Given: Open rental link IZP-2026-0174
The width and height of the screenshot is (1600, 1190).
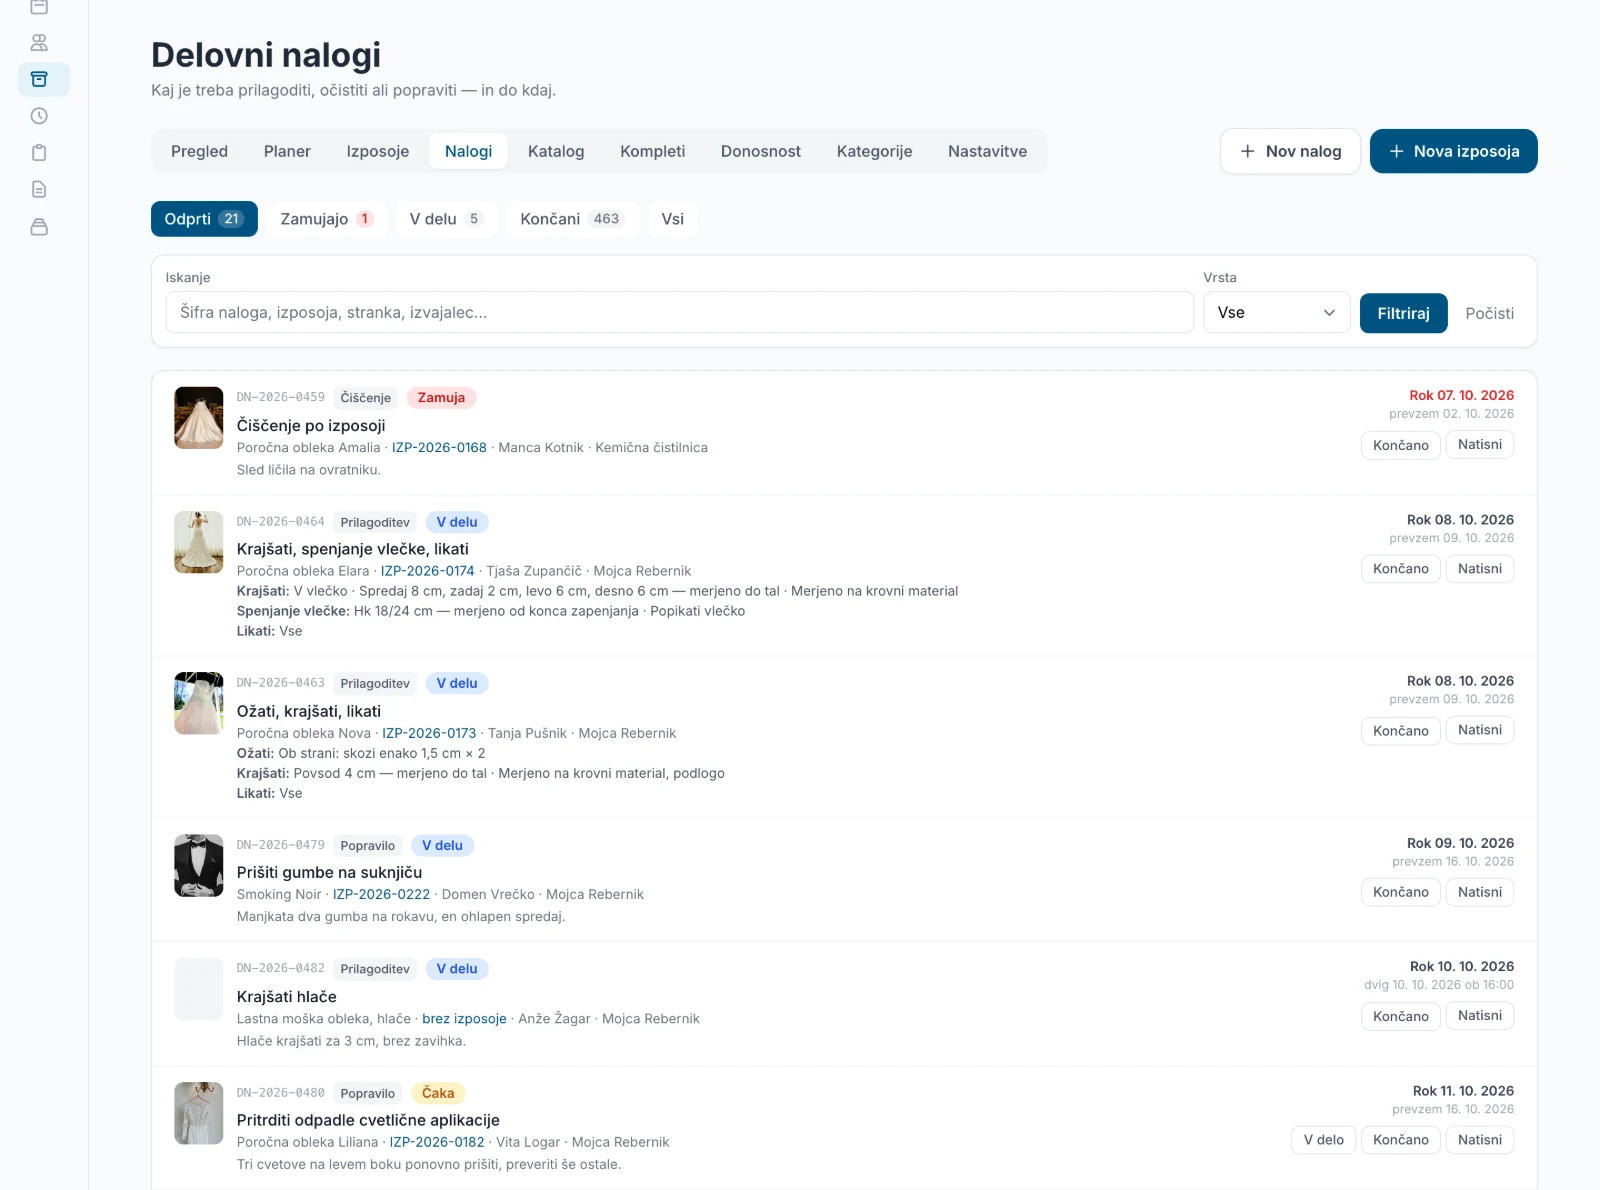Looking at the screenshot, I should pos(428,571).
